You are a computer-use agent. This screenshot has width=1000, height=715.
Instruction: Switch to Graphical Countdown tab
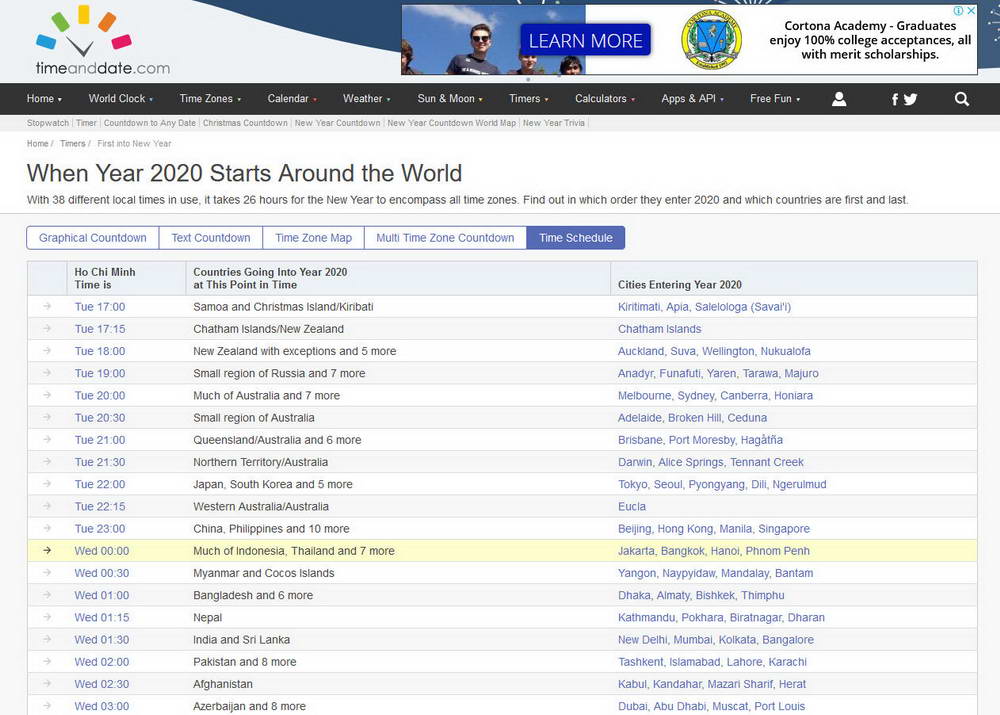point(93,238)
